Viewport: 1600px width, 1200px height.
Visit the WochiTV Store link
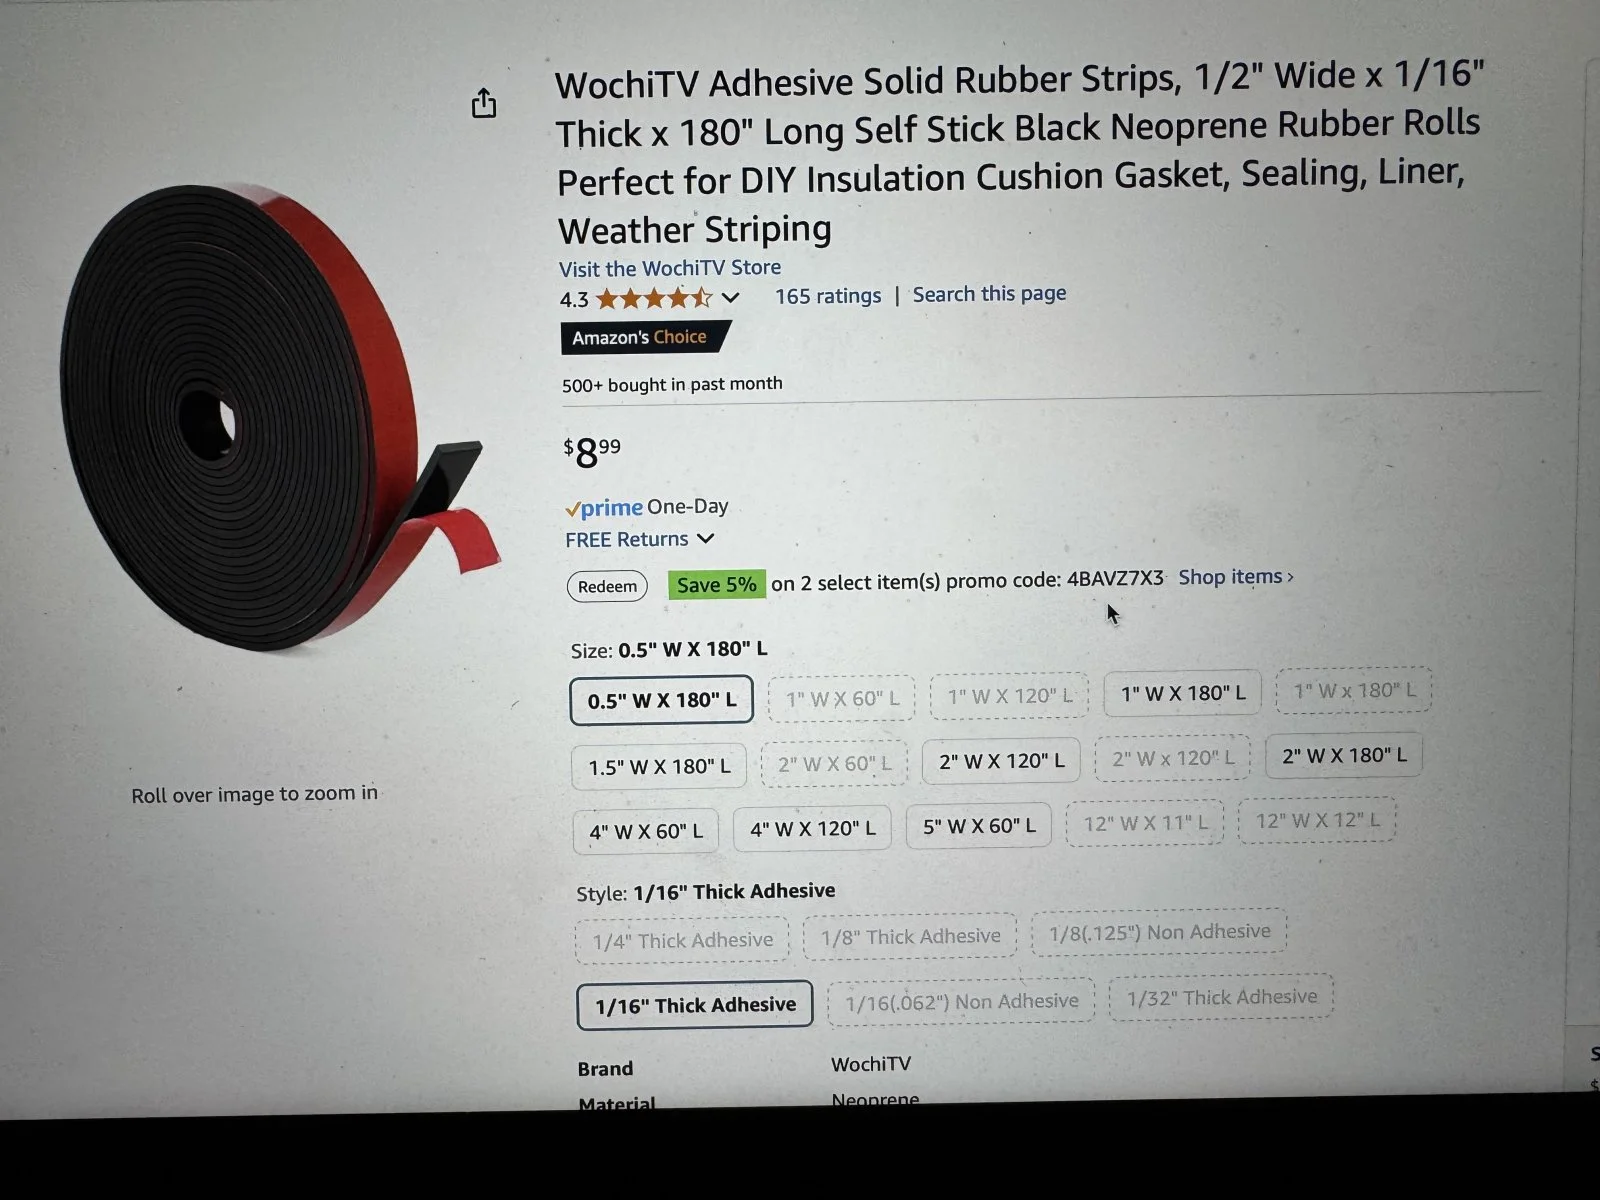pos(670,269)
